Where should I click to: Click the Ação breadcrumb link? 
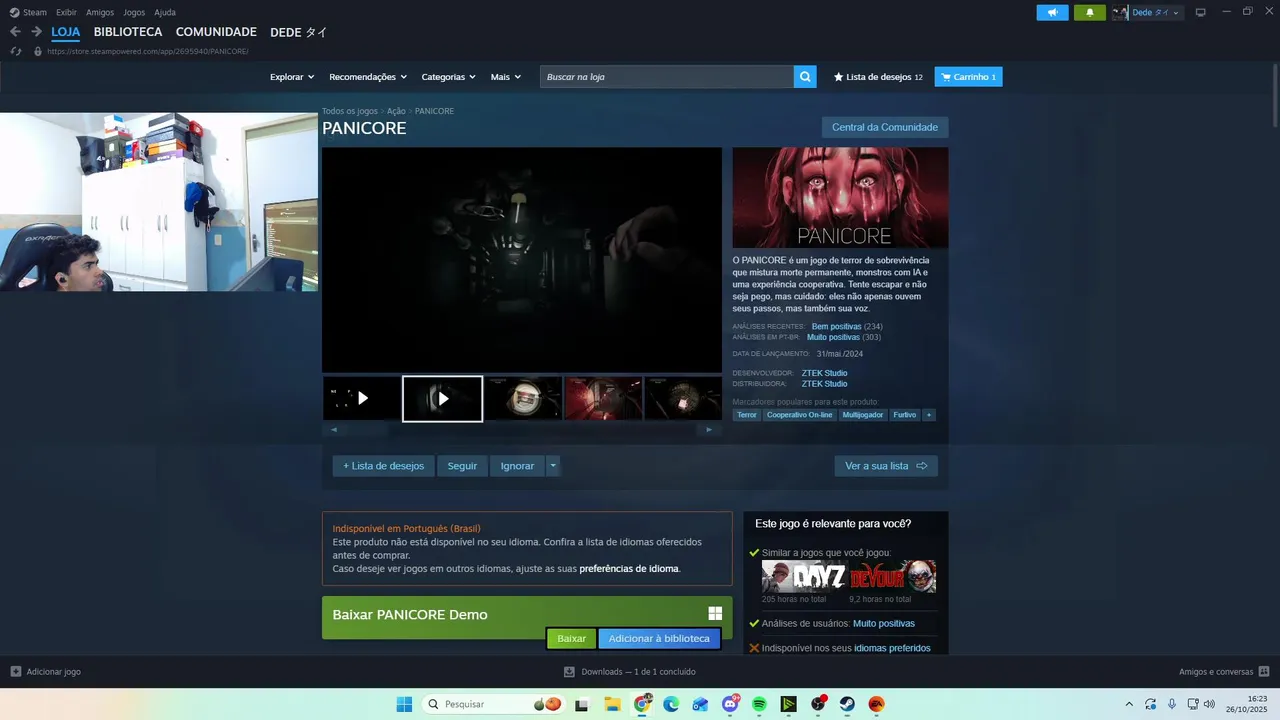pyautogui.click(x=396, y=111)
